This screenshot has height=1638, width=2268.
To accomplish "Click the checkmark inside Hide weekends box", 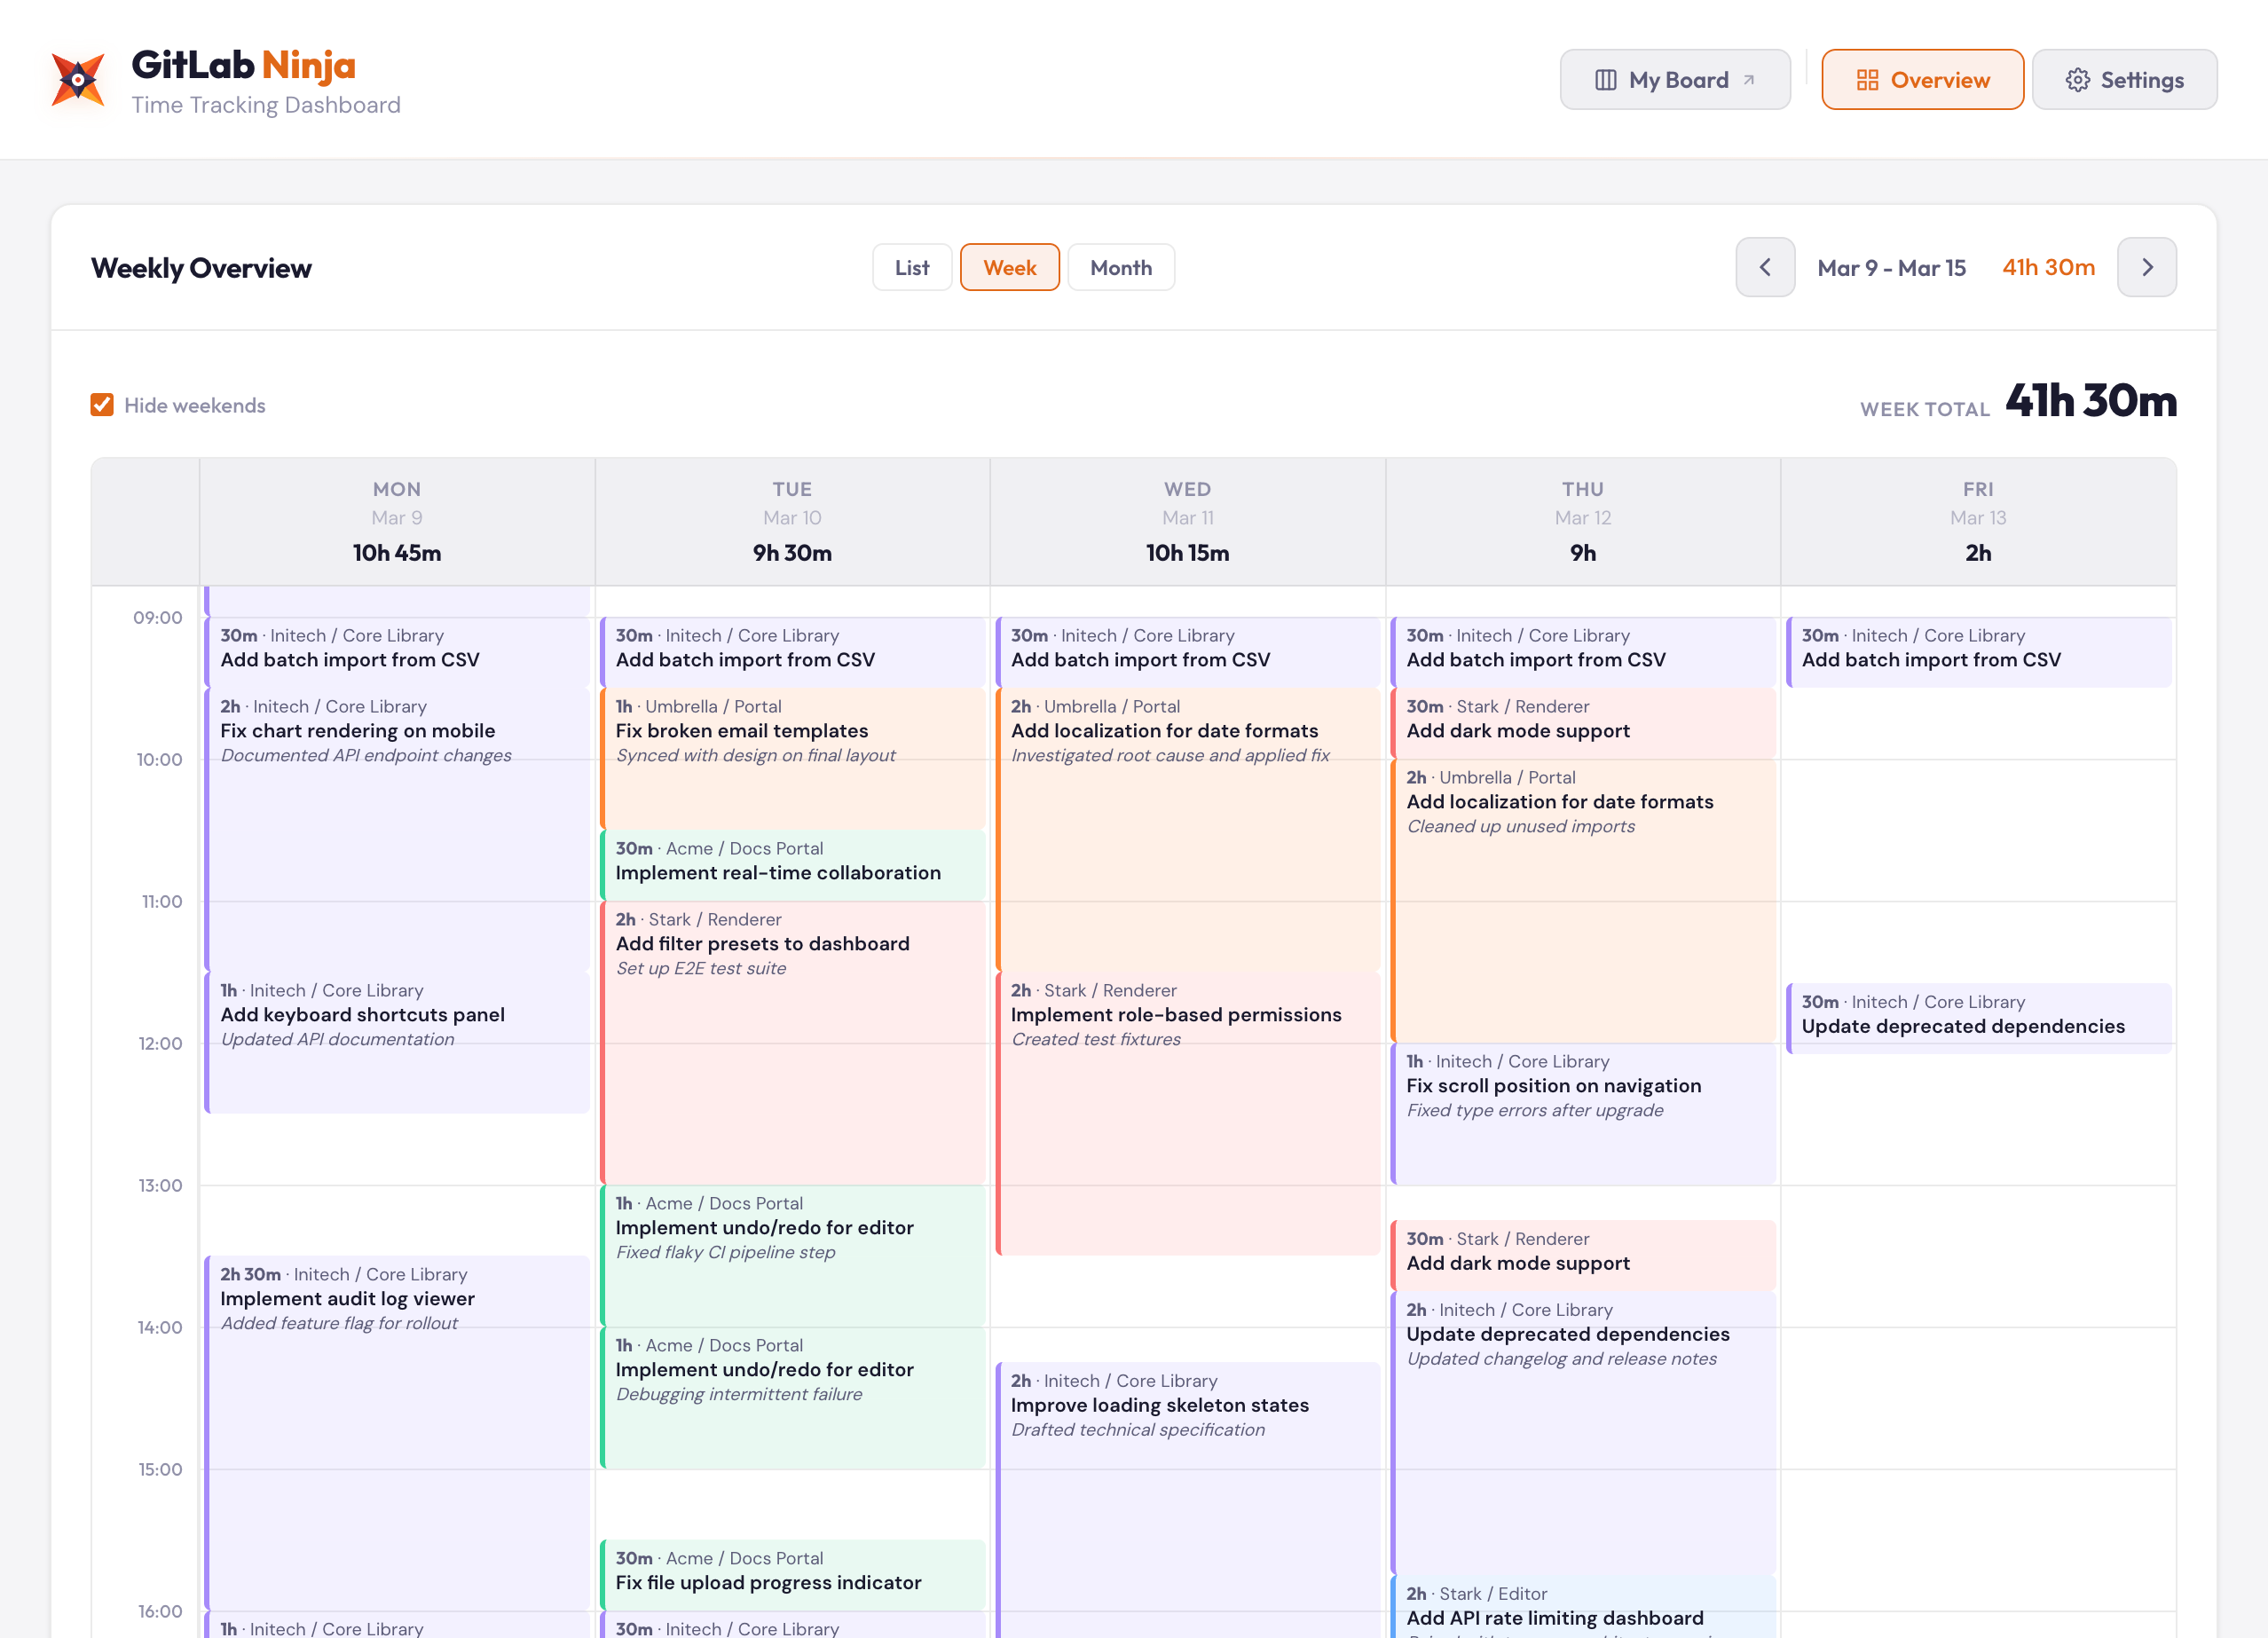I will (103, 404).
